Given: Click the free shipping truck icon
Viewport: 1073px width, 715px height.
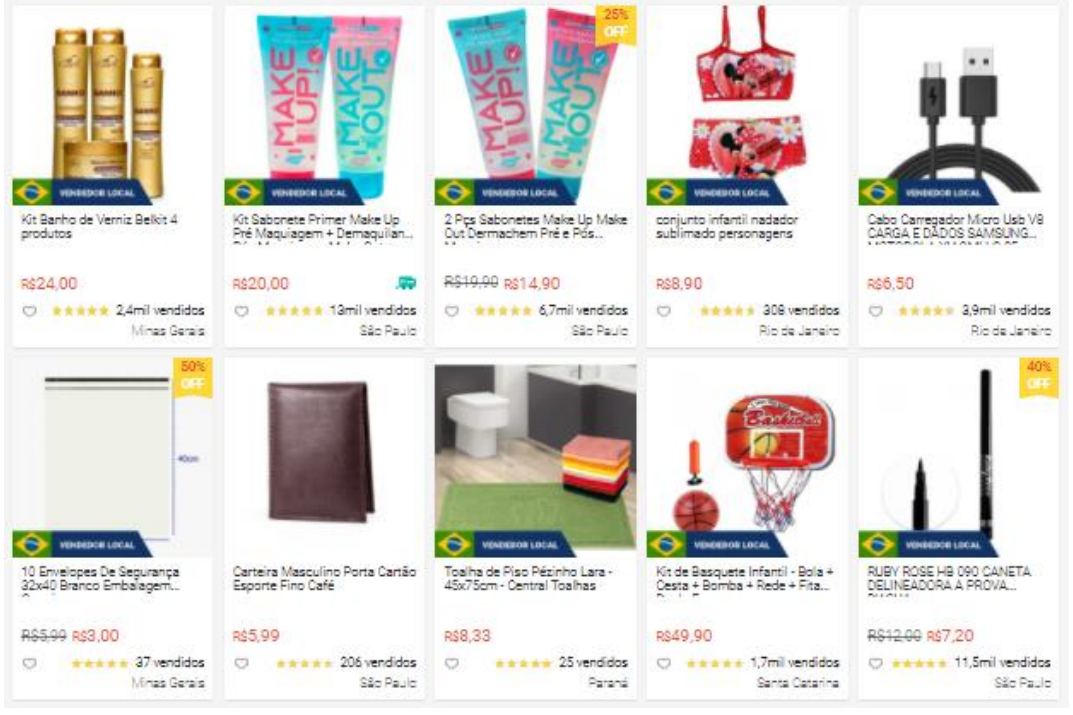Looking at the screenshot, I should [406, 283].
